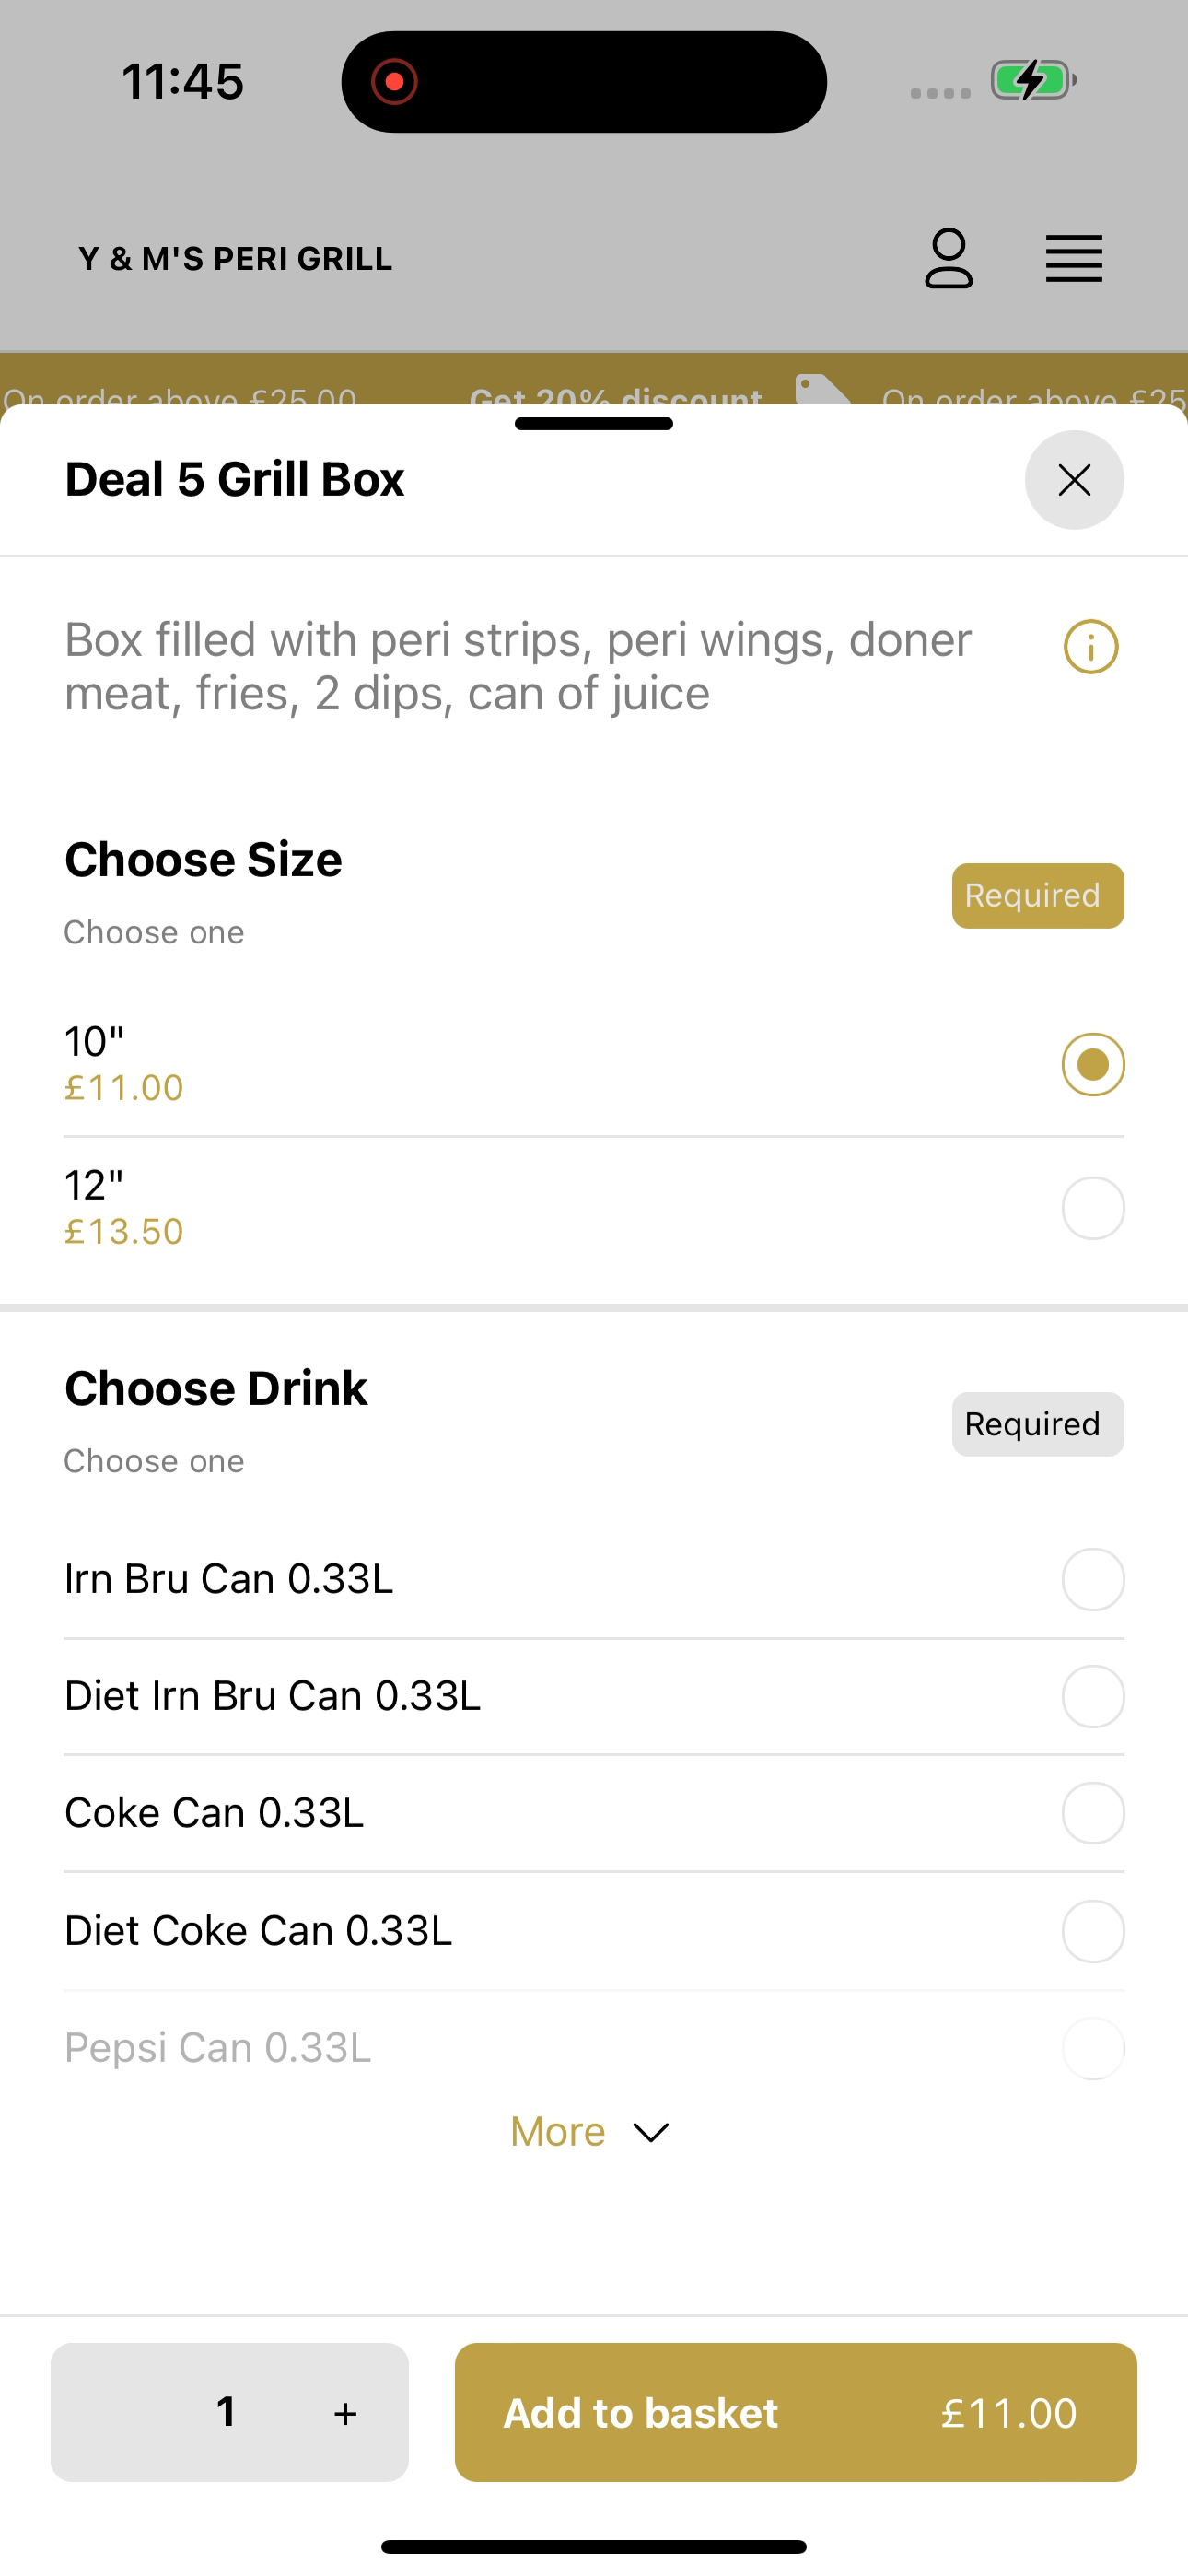
Task: Select Pepsi Can 0.33L option
Action: point(594,2048)
